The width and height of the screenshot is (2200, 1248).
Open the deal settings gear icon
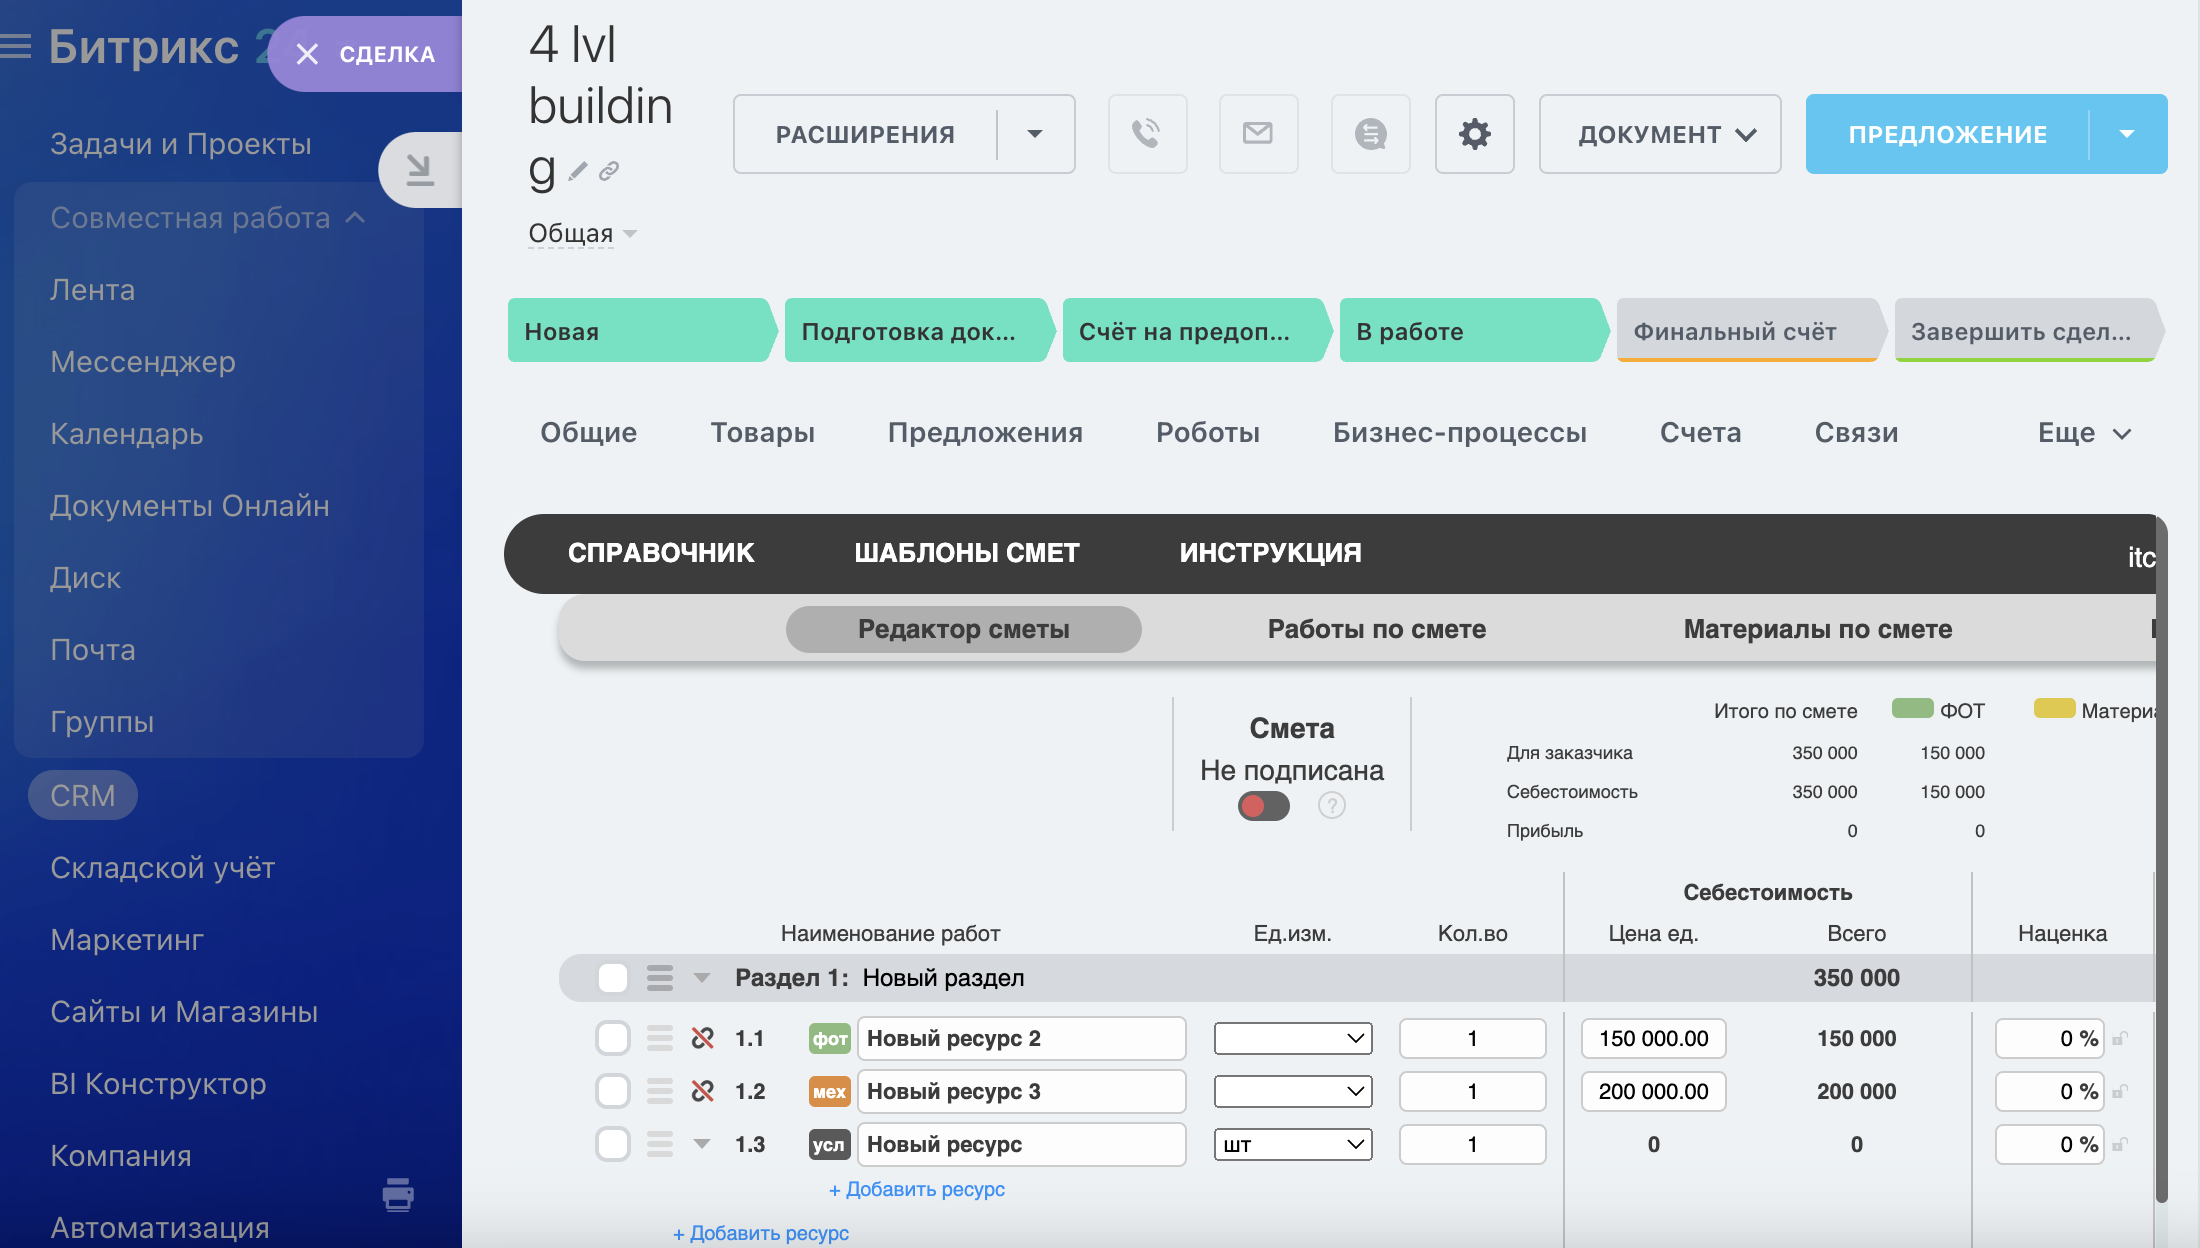coord(1474,134)
